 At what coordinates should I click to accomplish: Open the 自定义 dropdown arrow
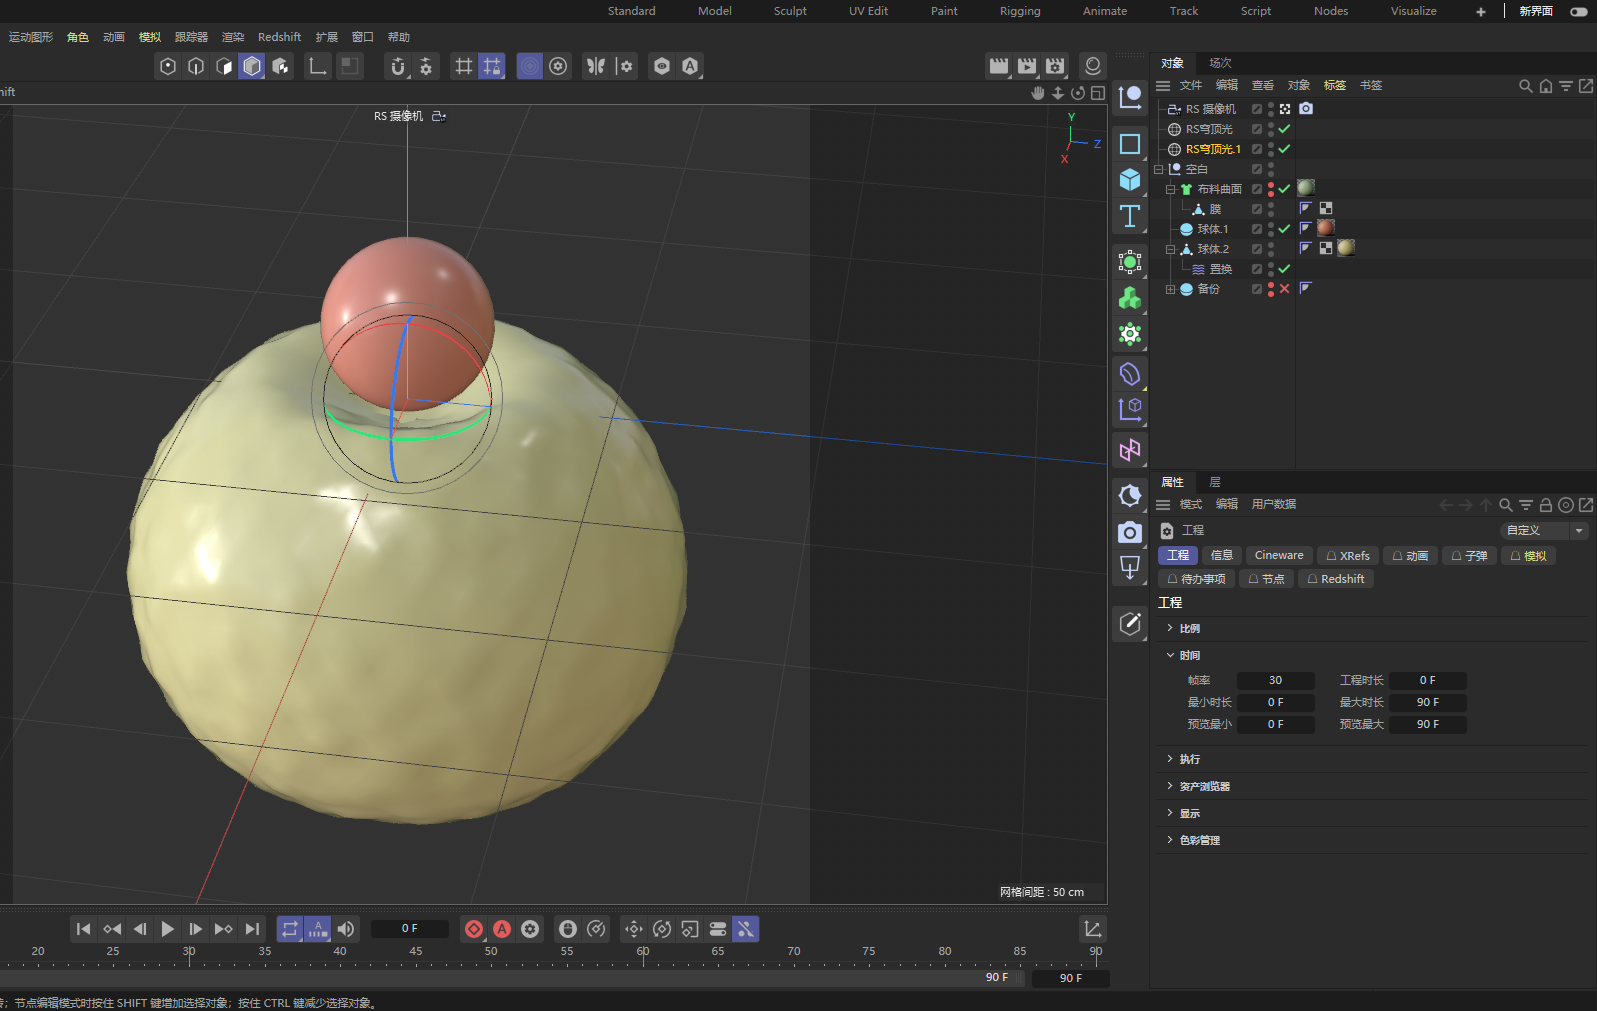1579,531
